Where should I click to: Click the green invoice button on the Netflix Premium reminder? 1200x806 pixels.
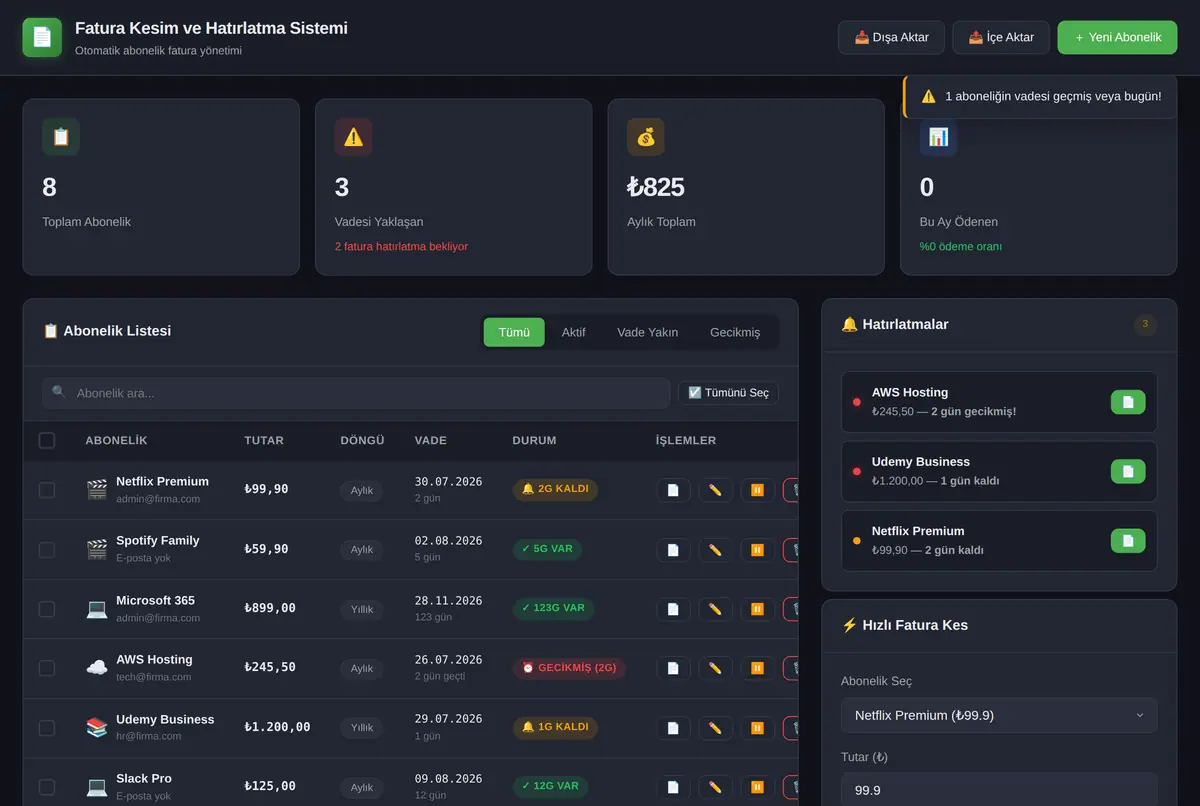coord(1128,541)
